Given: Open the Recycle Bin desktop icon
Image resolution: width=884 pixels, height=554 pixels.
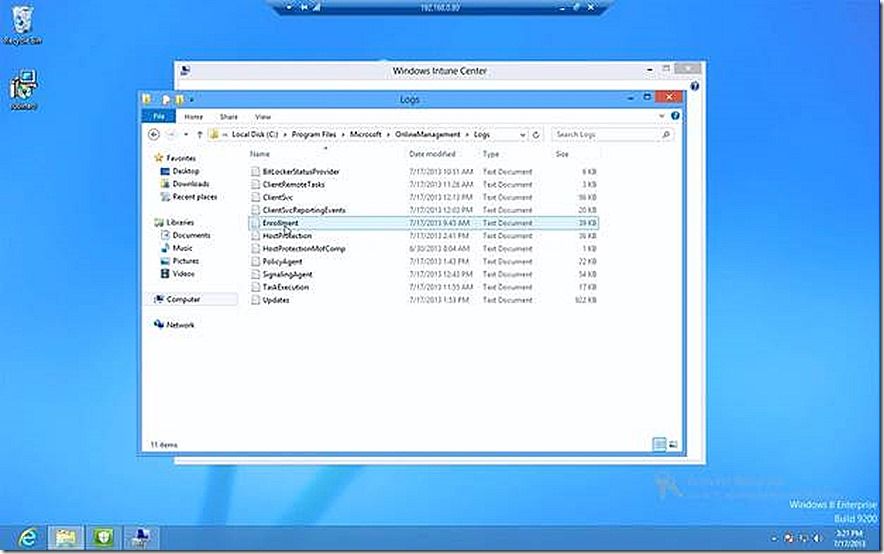Looking at the screenshot, I should click(x=23, y=25).
